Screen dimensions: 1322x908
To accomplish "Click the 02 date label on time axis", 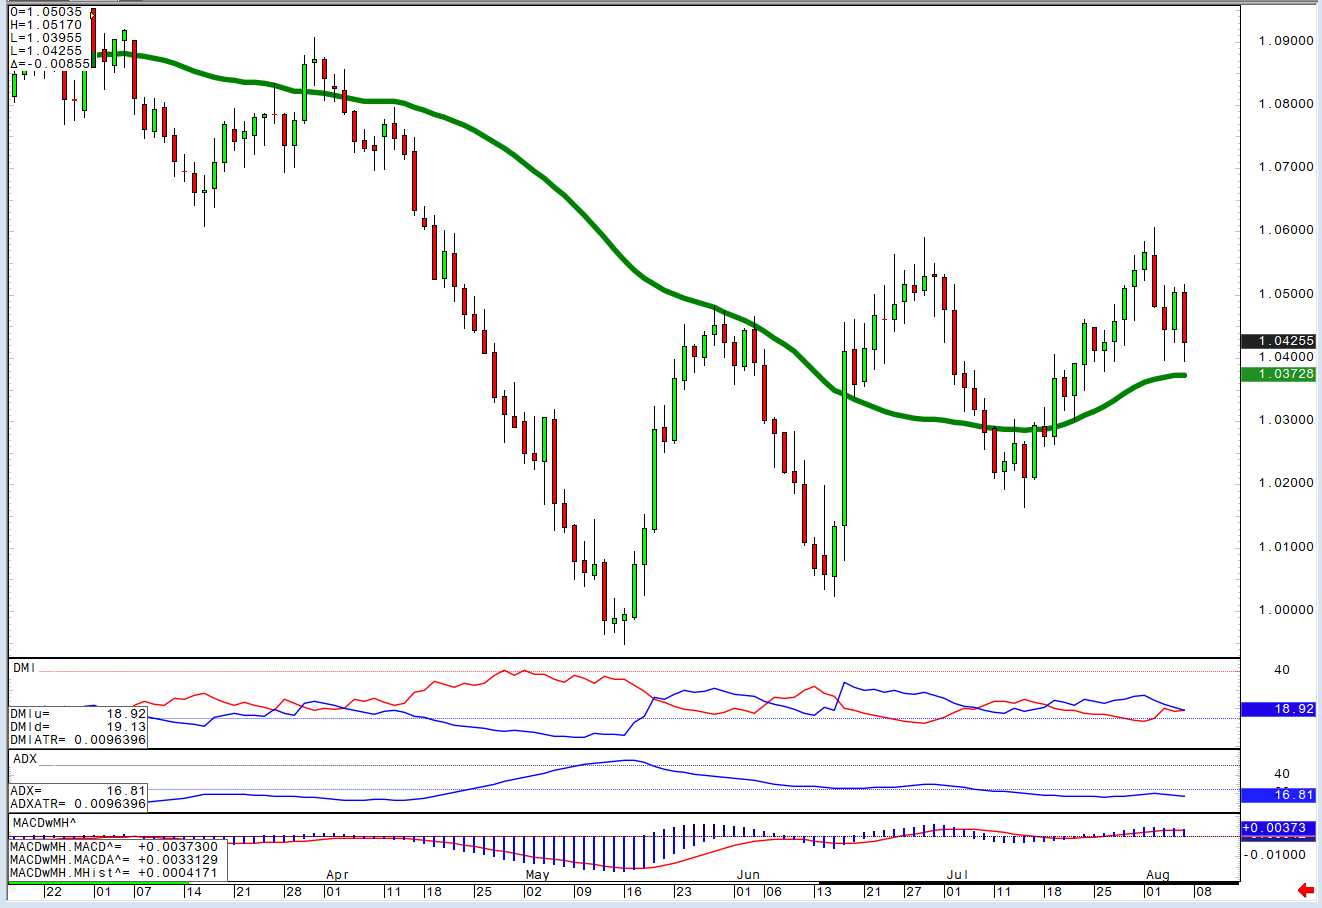I will 534,890.
